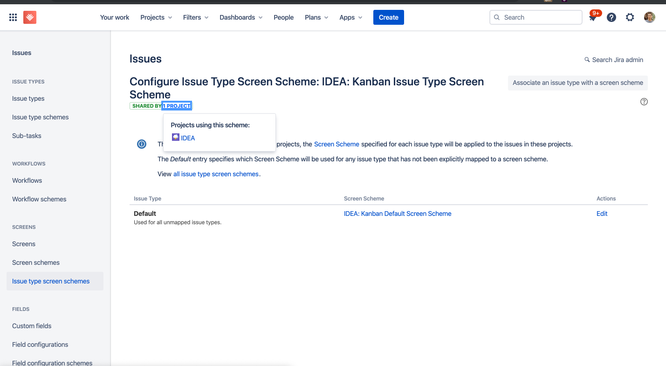Expand the Filters dropdown
The image size is (666, 366).
tap(196, 17)
